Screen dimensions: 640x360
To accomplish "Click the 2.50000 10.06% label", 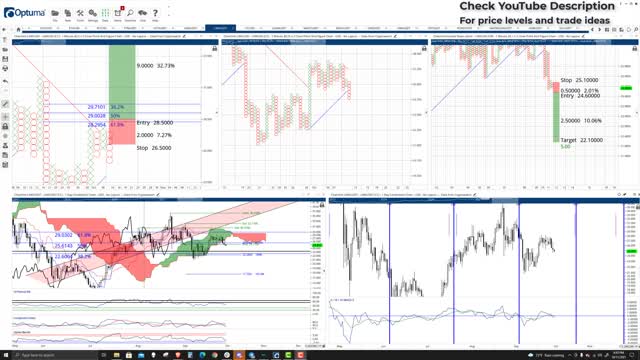I will (581, 120).
